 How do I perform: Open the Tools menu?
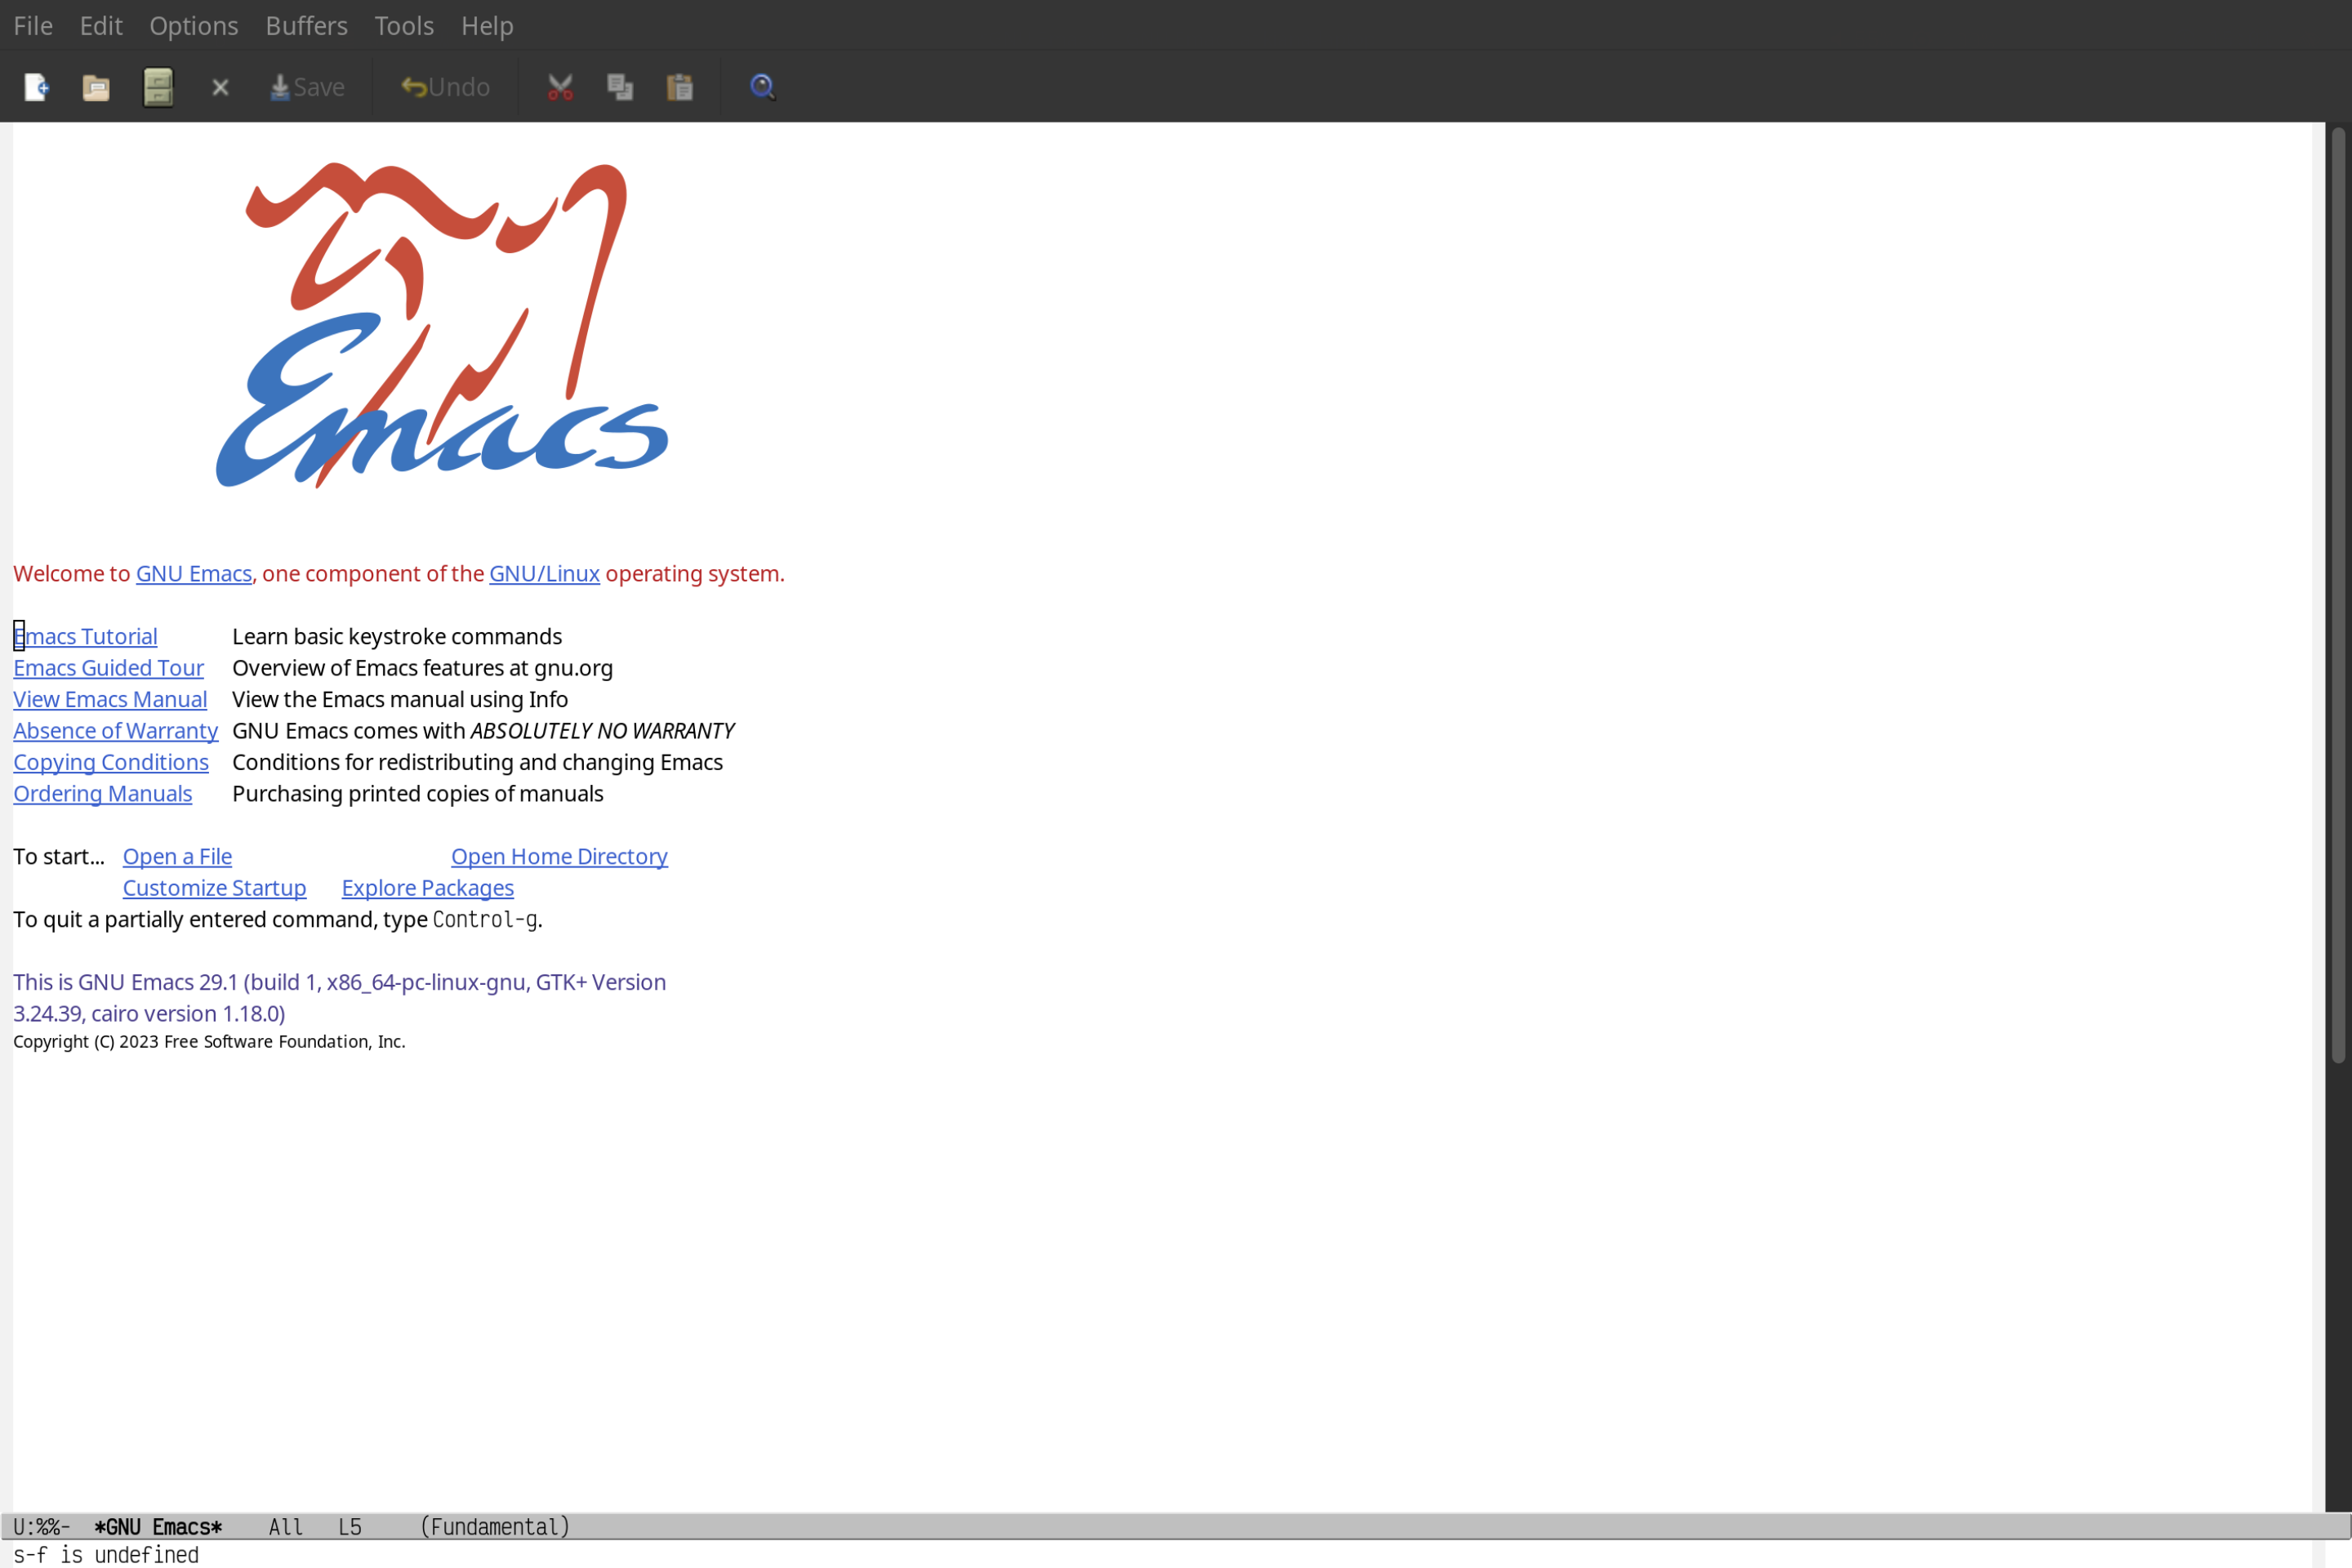404,24
